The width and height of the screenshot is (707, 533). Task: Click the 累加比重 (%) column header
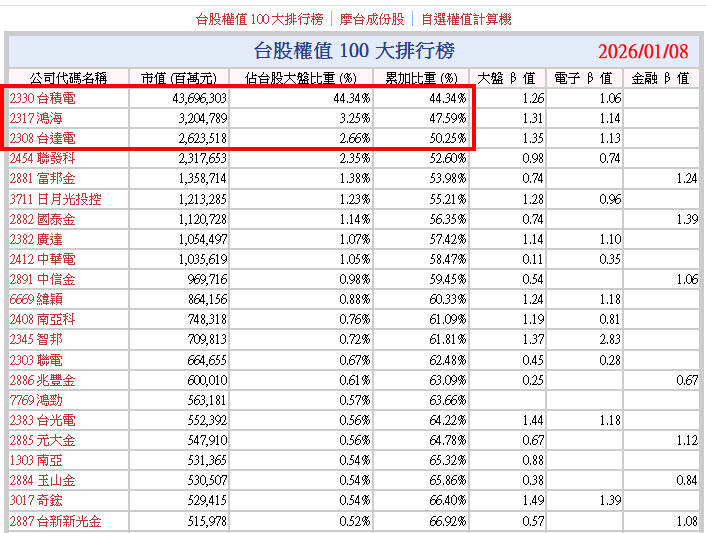[x=421, y=78]
